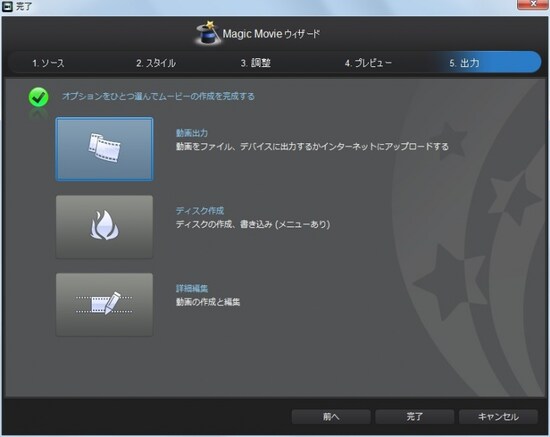Viewport: 550px width, 437px height.
Task: Open the ディスク作成 heading link
Action: (200, 210)
